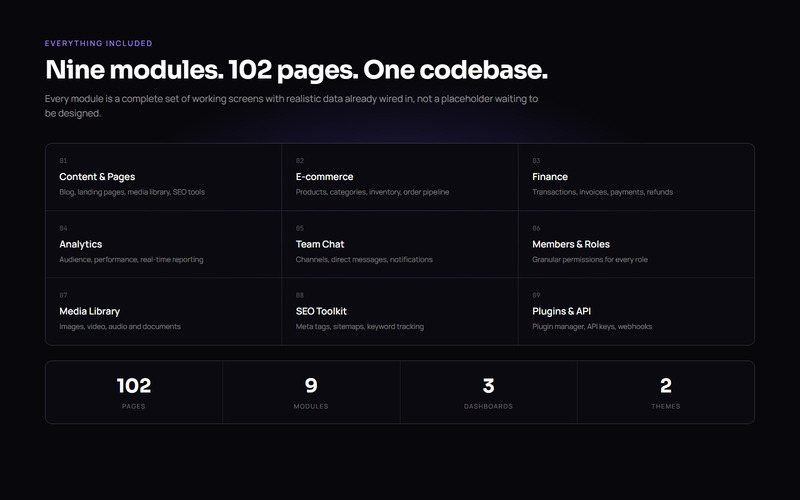Click the 9 stat number
The width and height of the screenshot is (800, 500).
click(311, 386)
